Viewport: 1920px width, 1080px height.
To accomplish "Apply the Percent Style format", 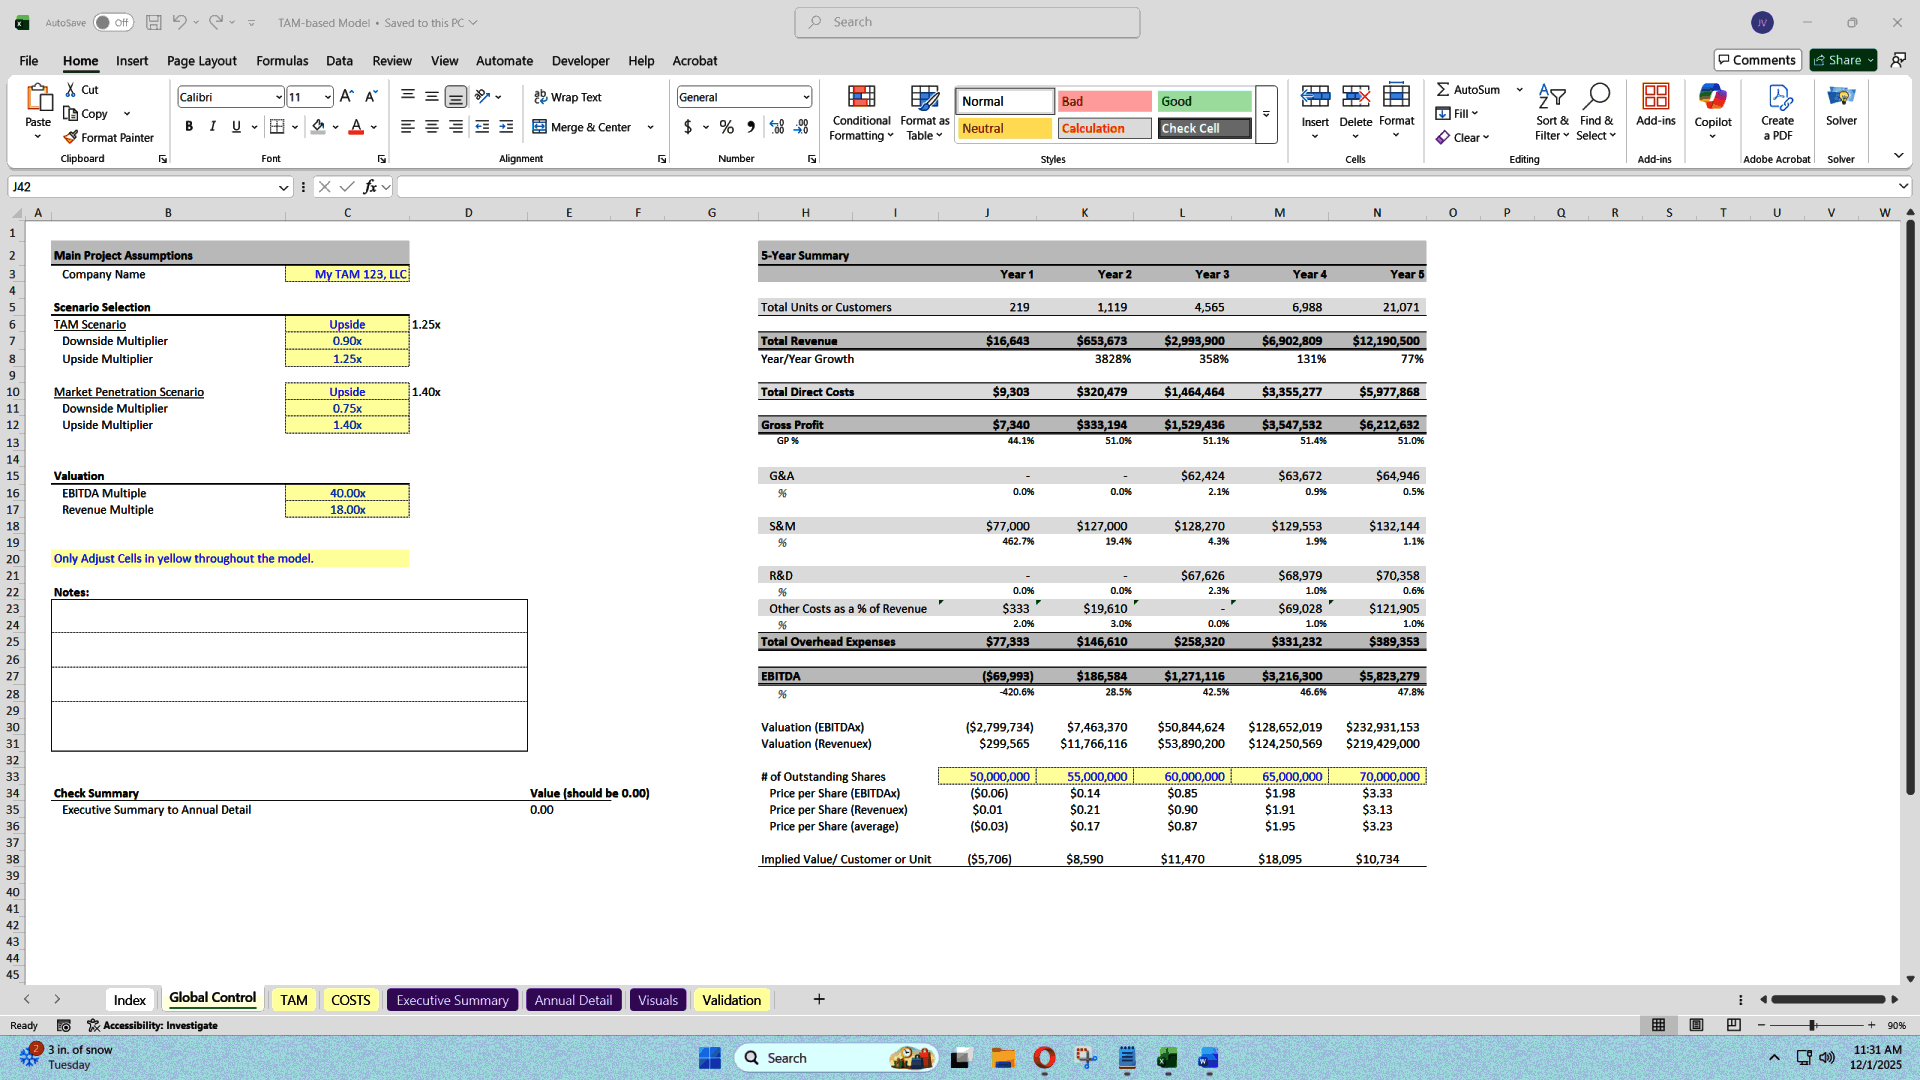I will click(726, 128).
